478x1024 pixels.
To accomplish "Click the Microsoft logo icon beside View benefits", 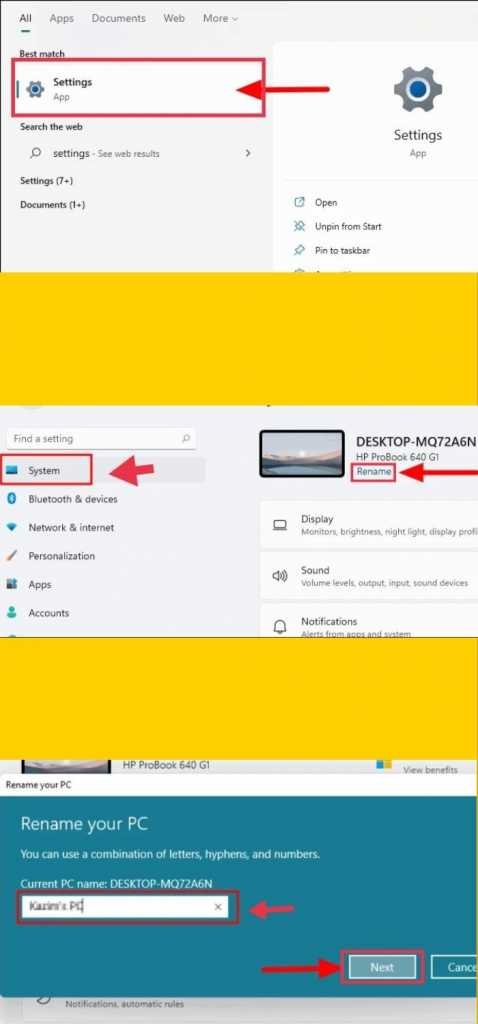I will (x=384, y=763).
